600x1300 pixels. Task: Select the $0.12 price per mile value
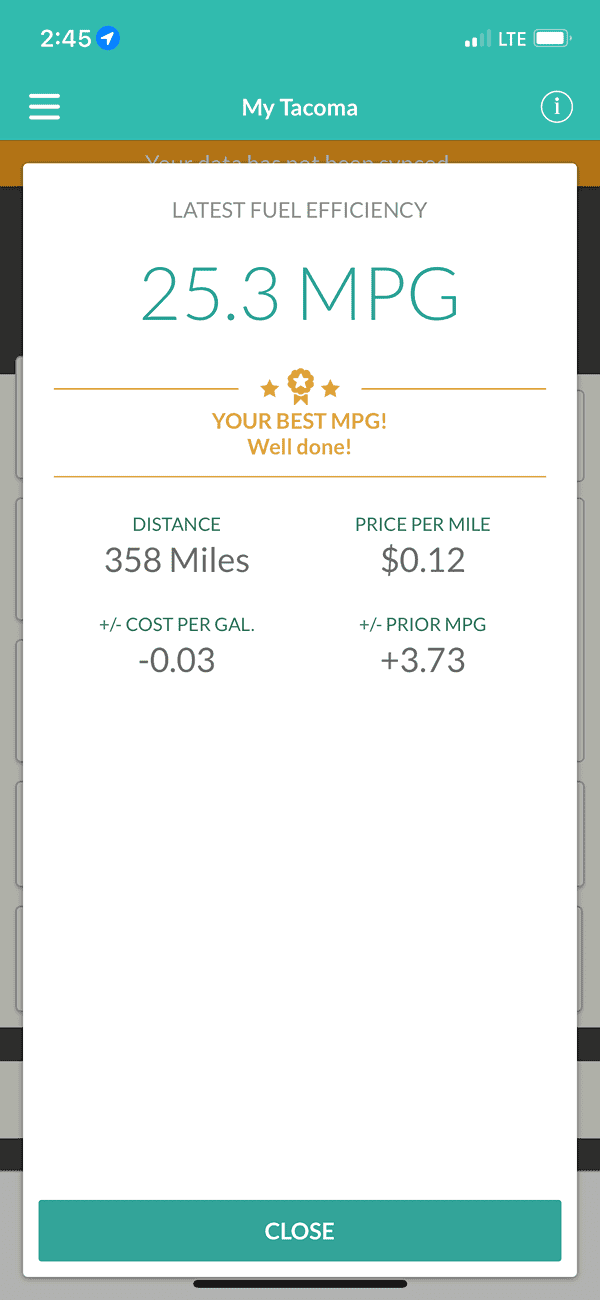(x=423, y=560)
